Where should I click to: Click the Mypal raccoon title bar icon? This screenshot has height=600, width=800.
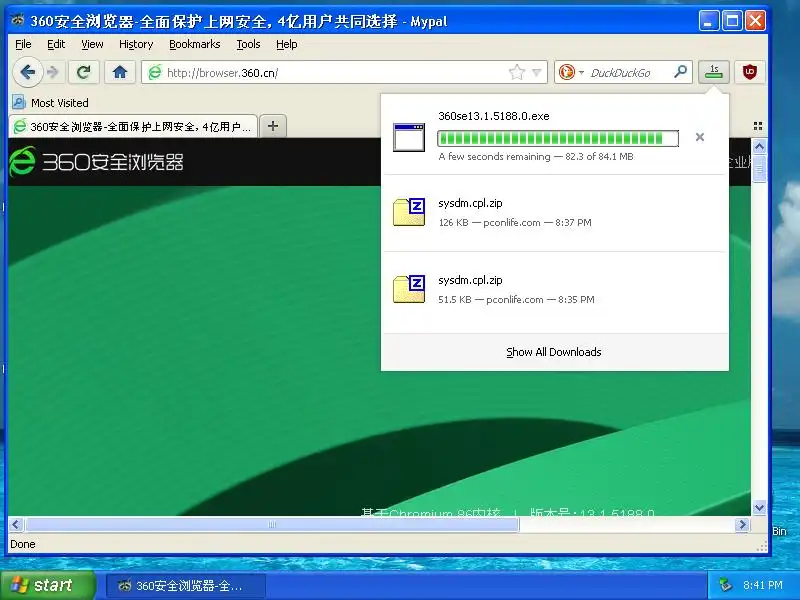pyautogui.click(x=18, y=20)
